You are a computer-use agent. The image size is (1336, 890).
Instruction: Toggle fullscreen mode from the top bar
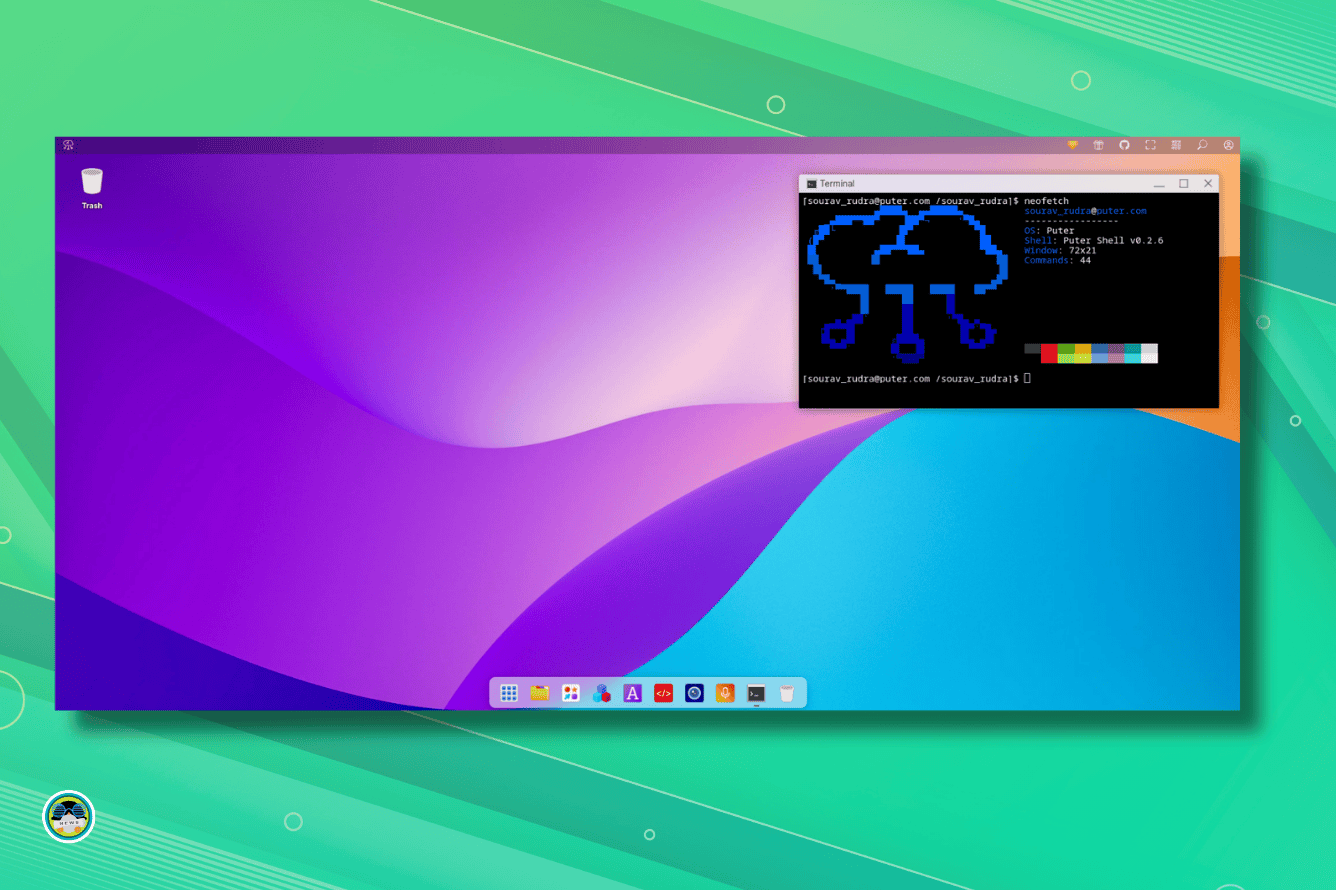click(1150, 145)
